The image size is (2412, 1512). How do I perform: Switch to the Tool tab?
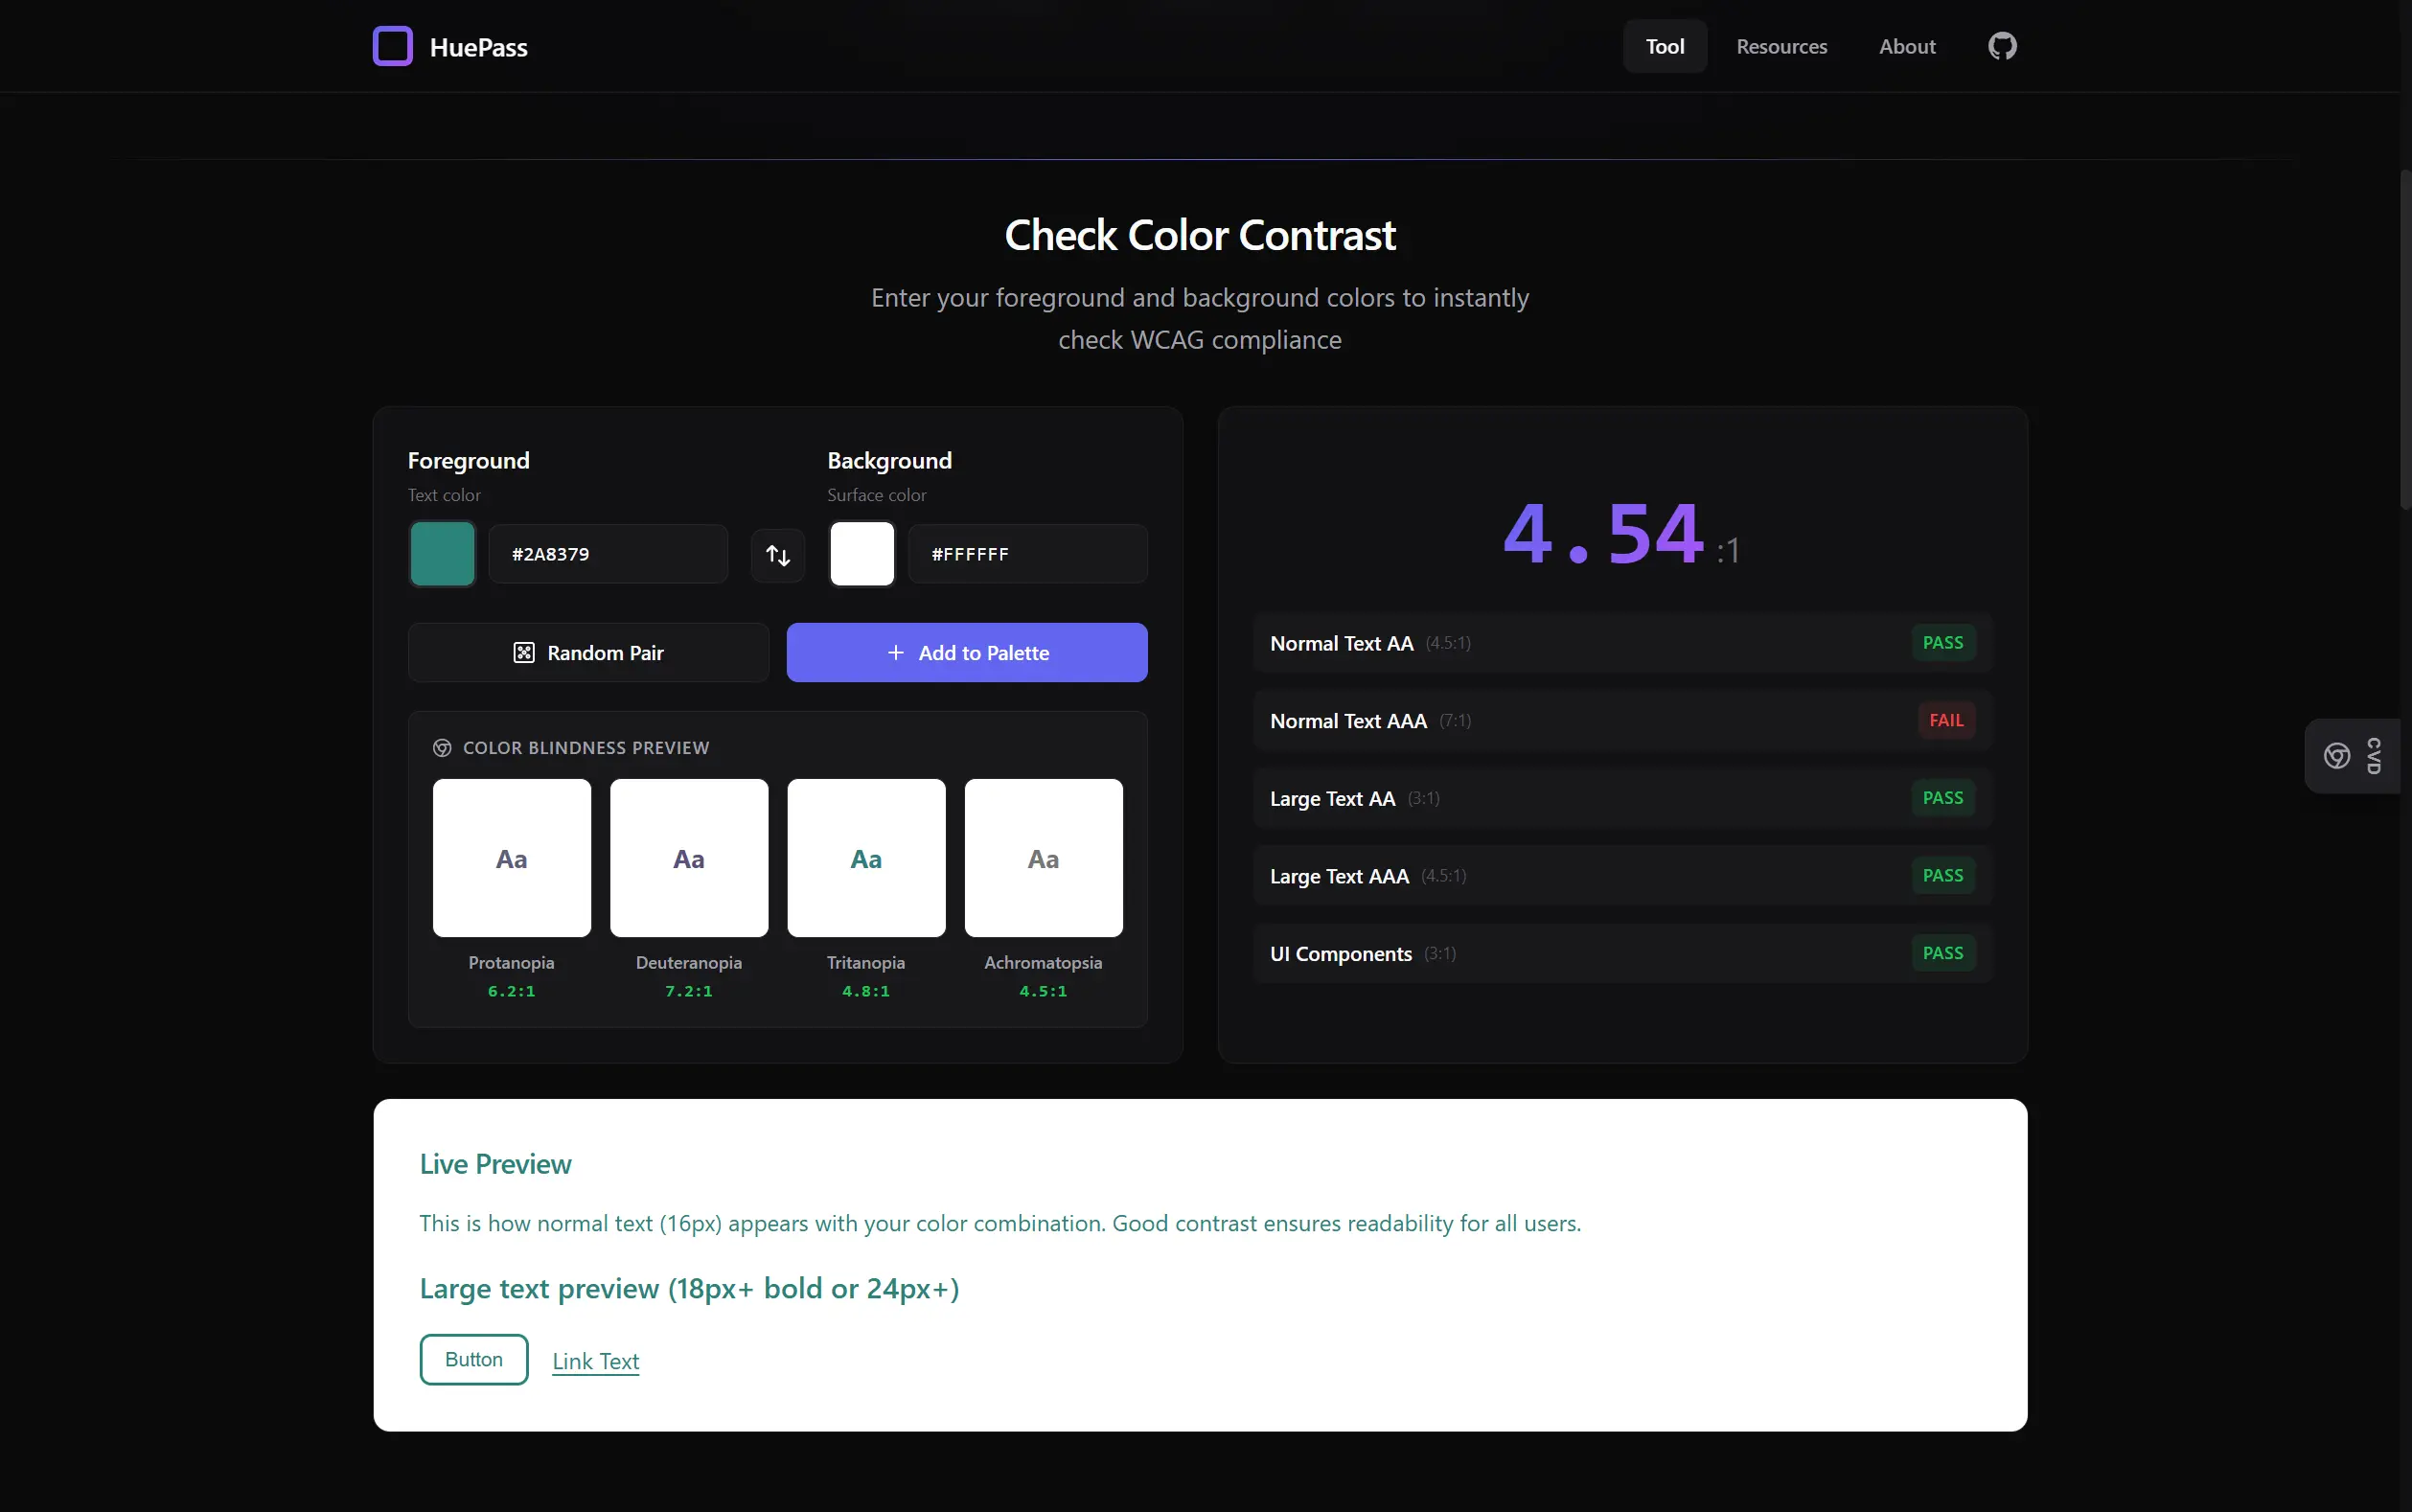tap(1663, 45)
